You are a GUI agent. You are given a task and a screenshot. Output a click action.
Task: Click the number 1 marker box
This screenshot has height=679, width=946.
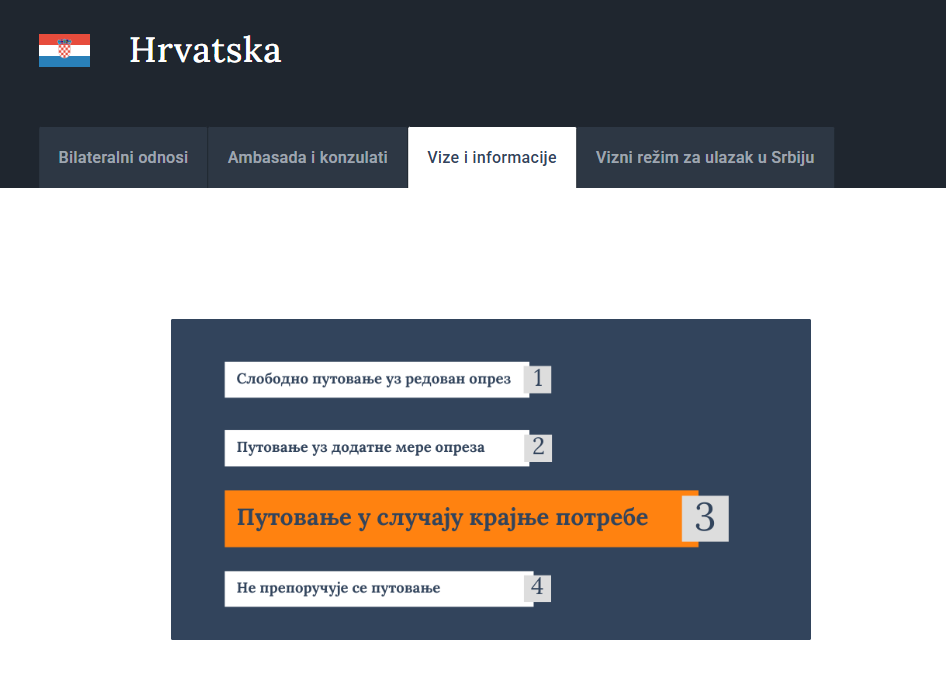click(x=539, y=379)
